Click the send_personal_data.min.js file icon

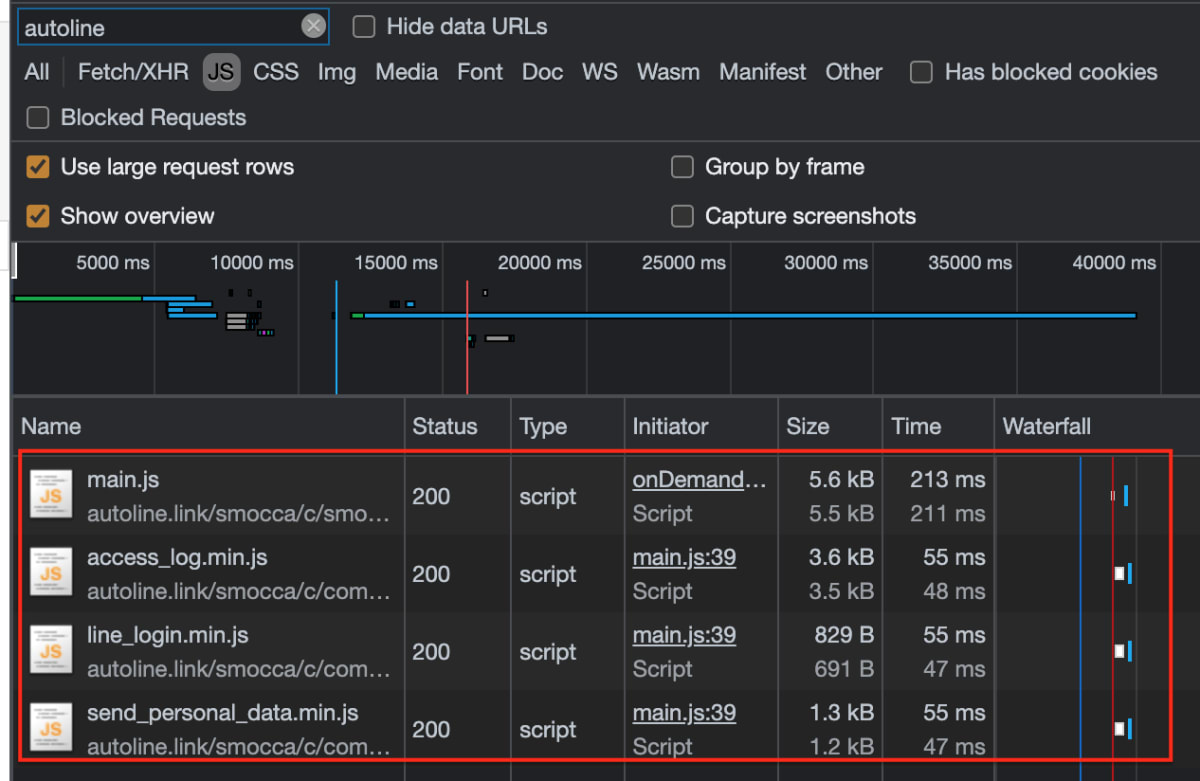[x=50, y=728]
